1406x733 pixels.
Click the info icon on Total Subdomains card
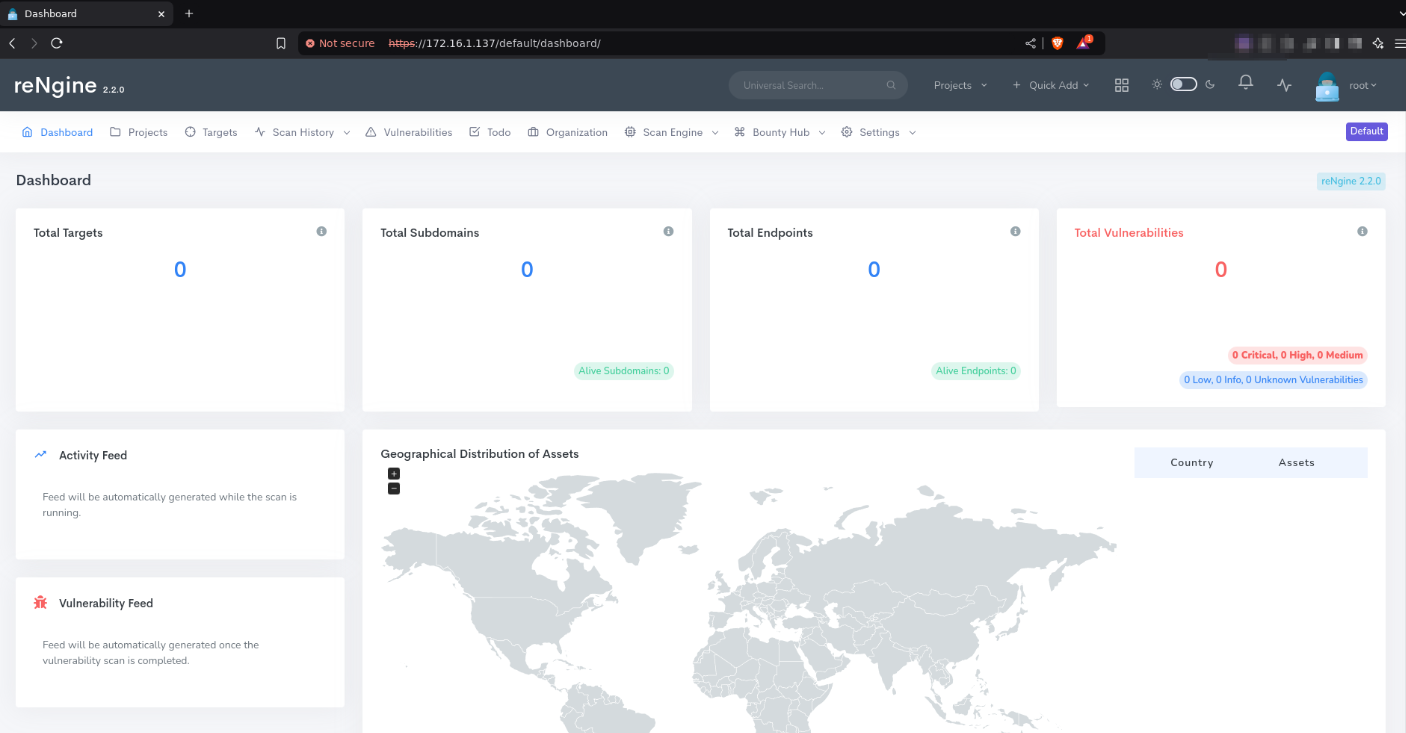click(x=669, y=231)
